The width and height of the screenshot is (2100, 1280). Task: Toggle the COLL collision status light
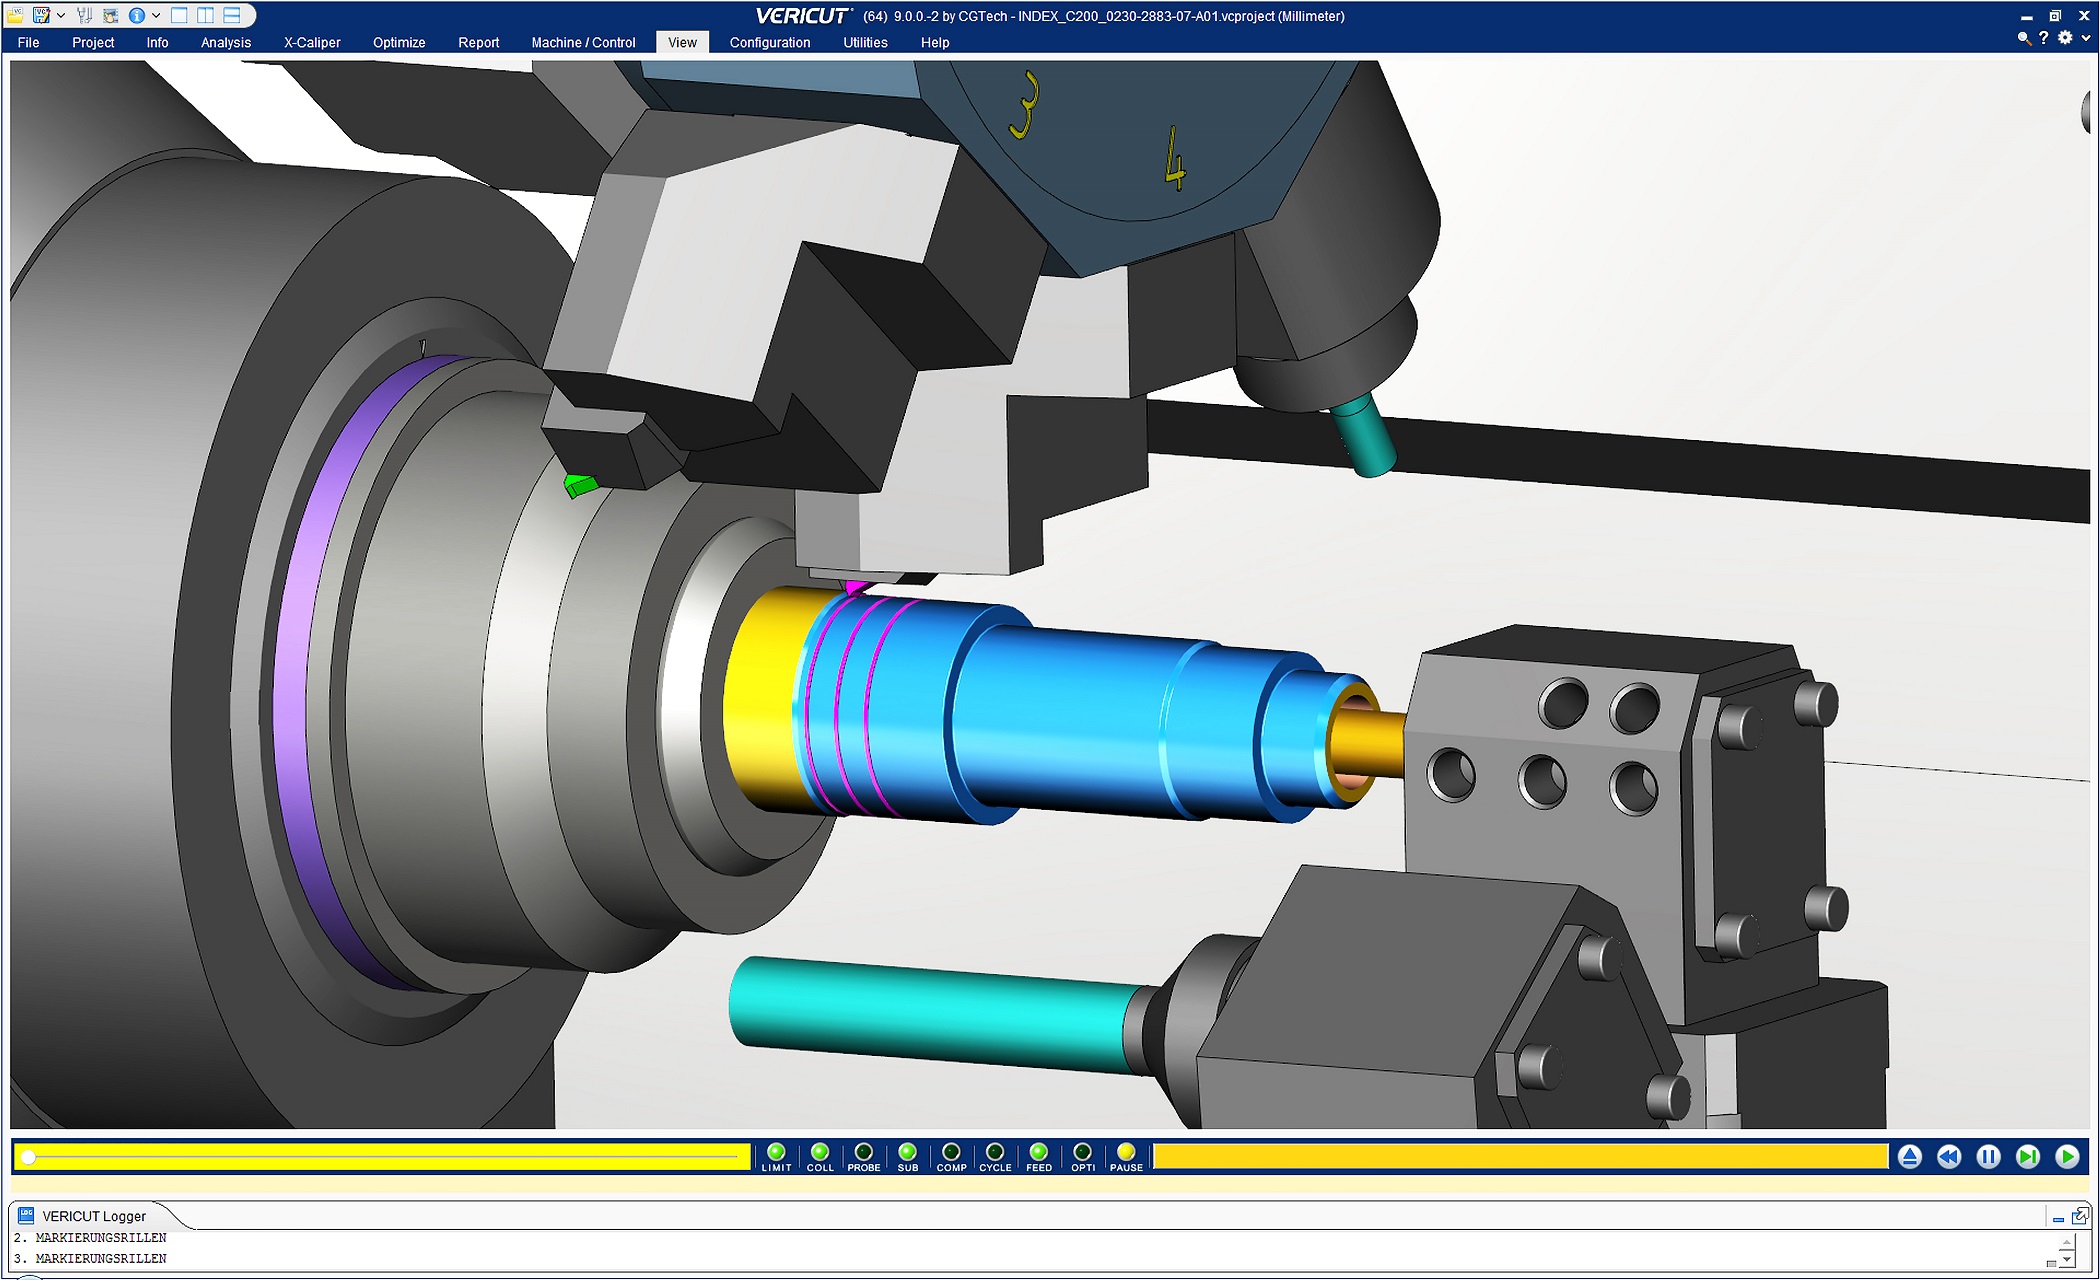[820, 1153]
